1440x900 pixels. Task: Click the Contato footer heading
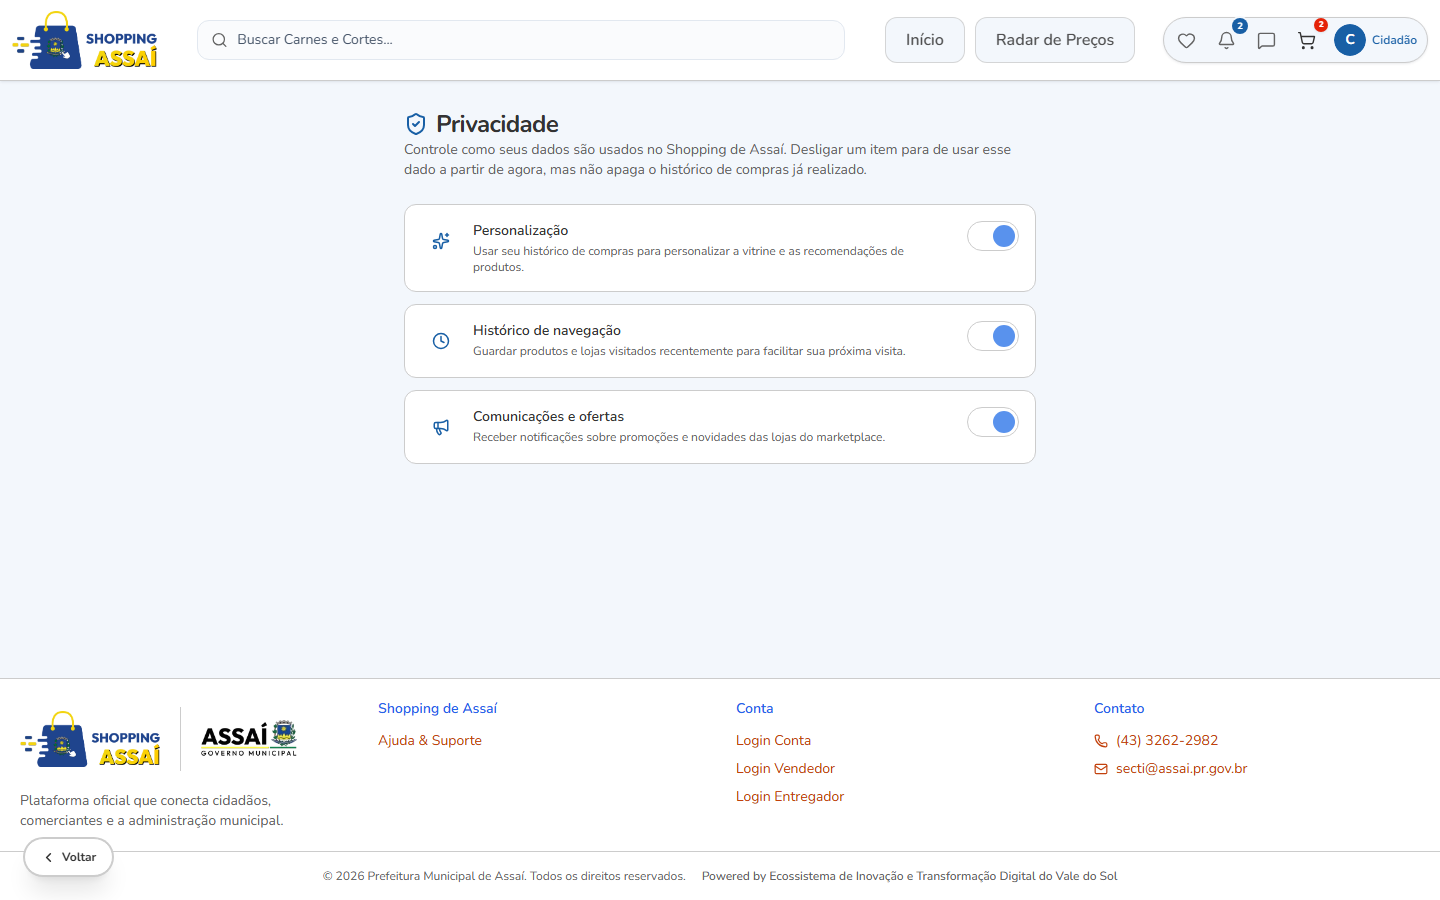1119,708
